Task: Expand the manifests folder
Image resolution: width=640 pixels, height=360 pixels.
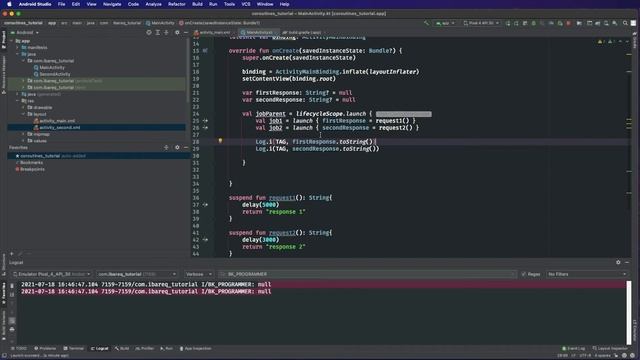Action: [x=18, y=47]
